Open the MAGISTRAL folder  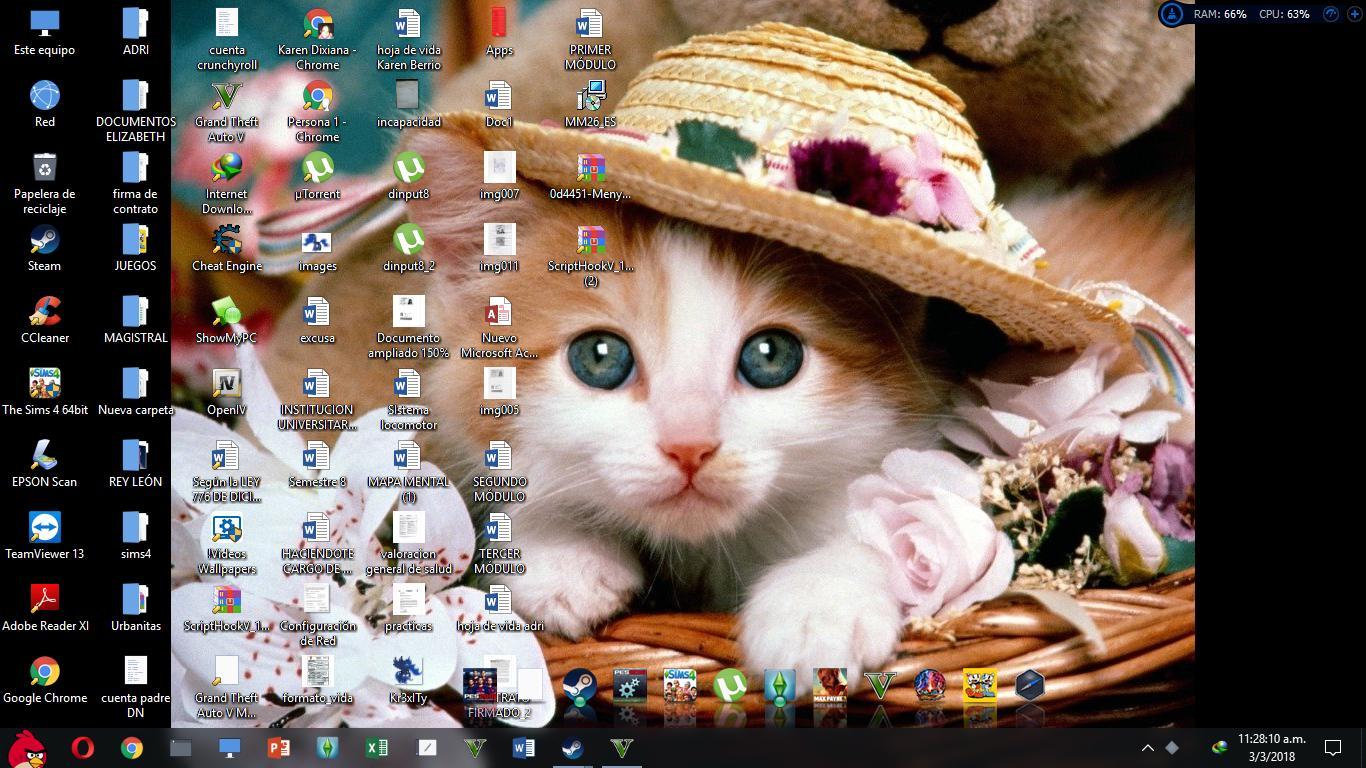click(x=136, y=319)
